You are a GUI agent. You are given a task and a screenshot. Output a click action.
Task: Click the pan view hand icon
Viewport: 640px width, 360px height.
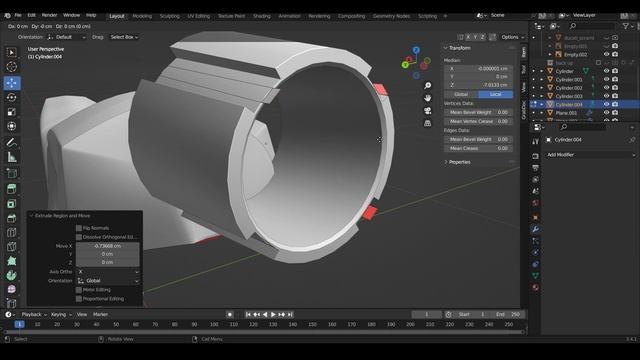[427, 98]
